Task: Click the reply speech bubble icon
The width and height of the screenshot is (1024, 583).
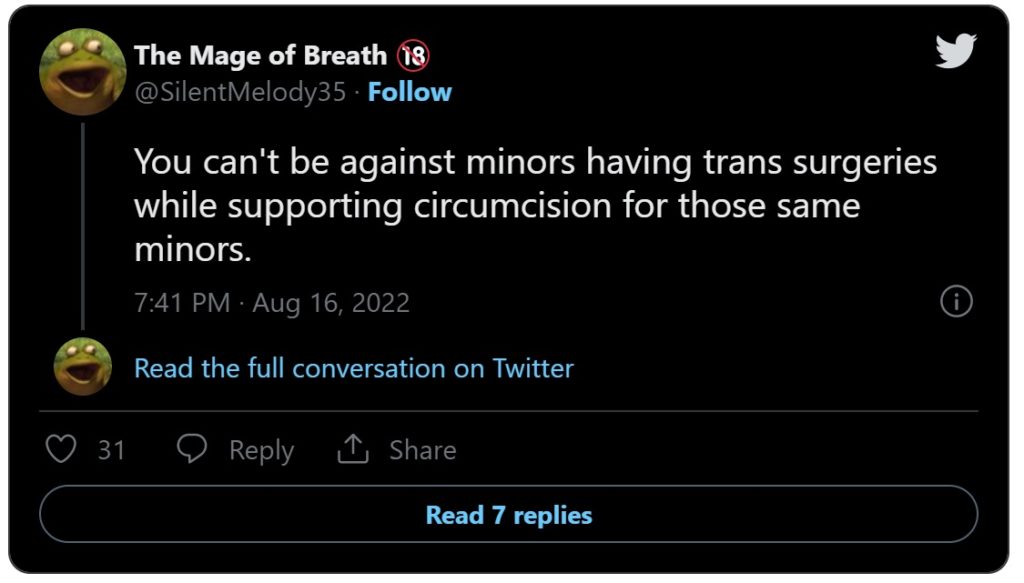Action: tap(191, 450)
